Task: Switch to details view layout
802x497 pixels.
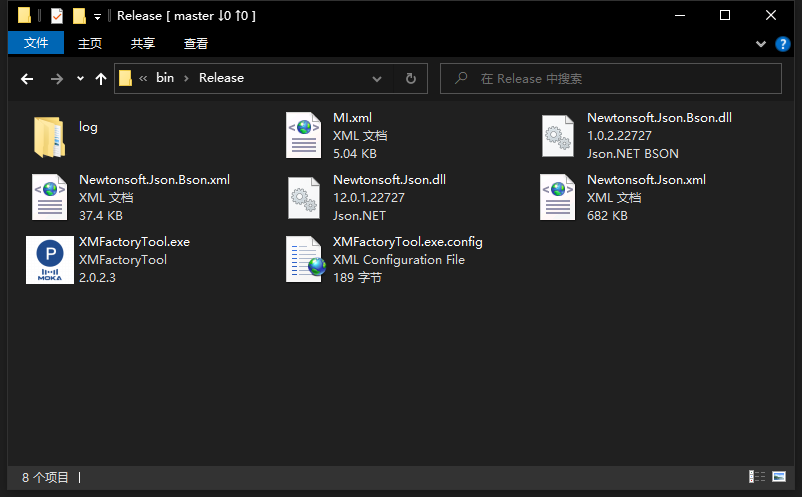Action: click(756, 478)
